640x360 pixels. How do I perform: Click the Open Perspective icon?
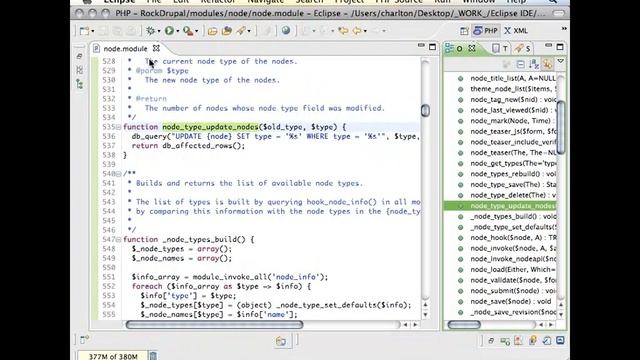464,31
